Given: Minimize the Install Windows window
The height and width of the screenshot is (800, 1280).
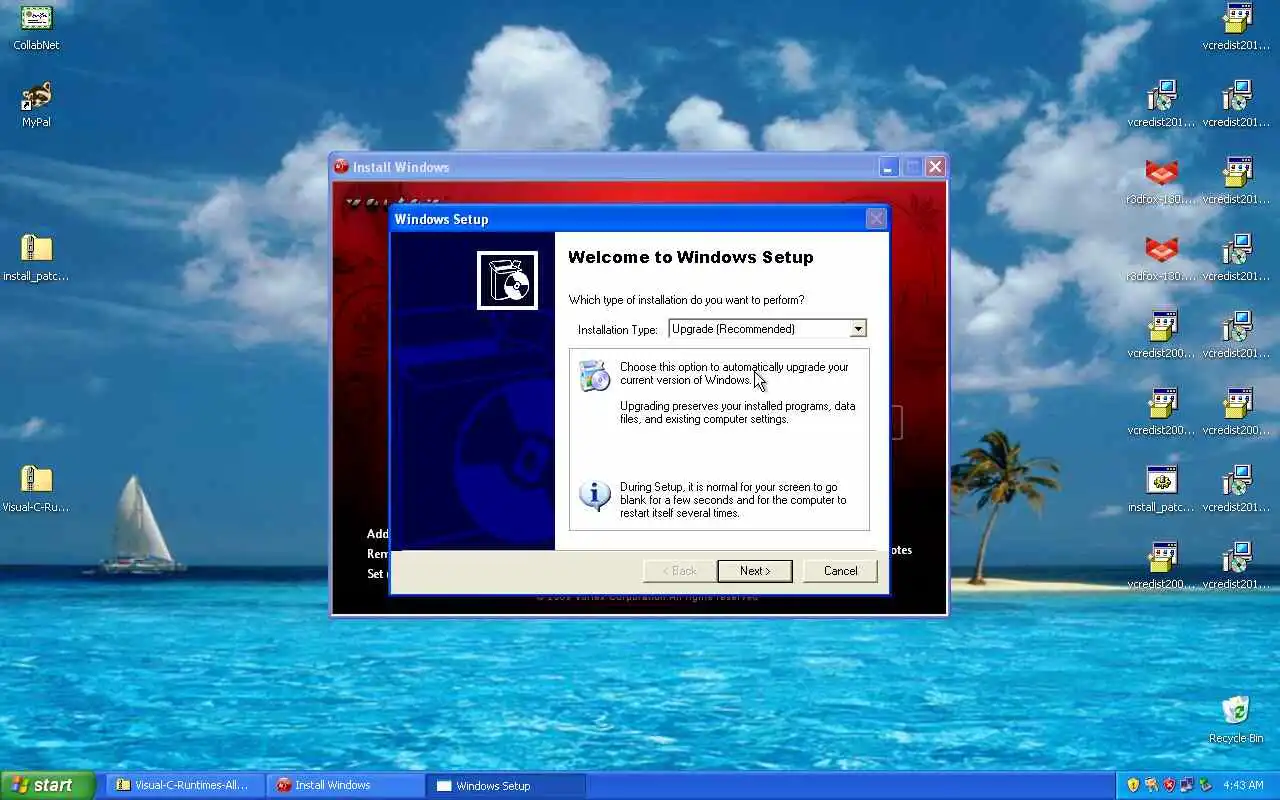Looking at the screenshot, I should (x=888, y=167).
